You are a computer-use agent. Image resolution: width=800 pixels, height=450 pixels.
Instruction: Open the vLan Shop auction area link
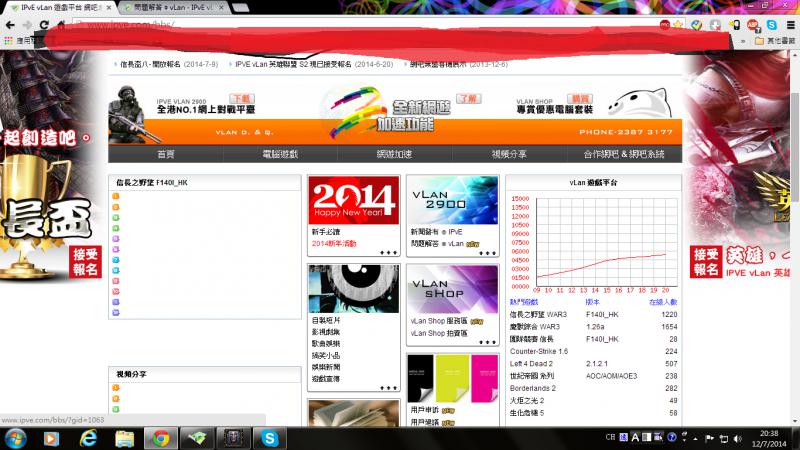pyautogui.click(x=439, y=333)
